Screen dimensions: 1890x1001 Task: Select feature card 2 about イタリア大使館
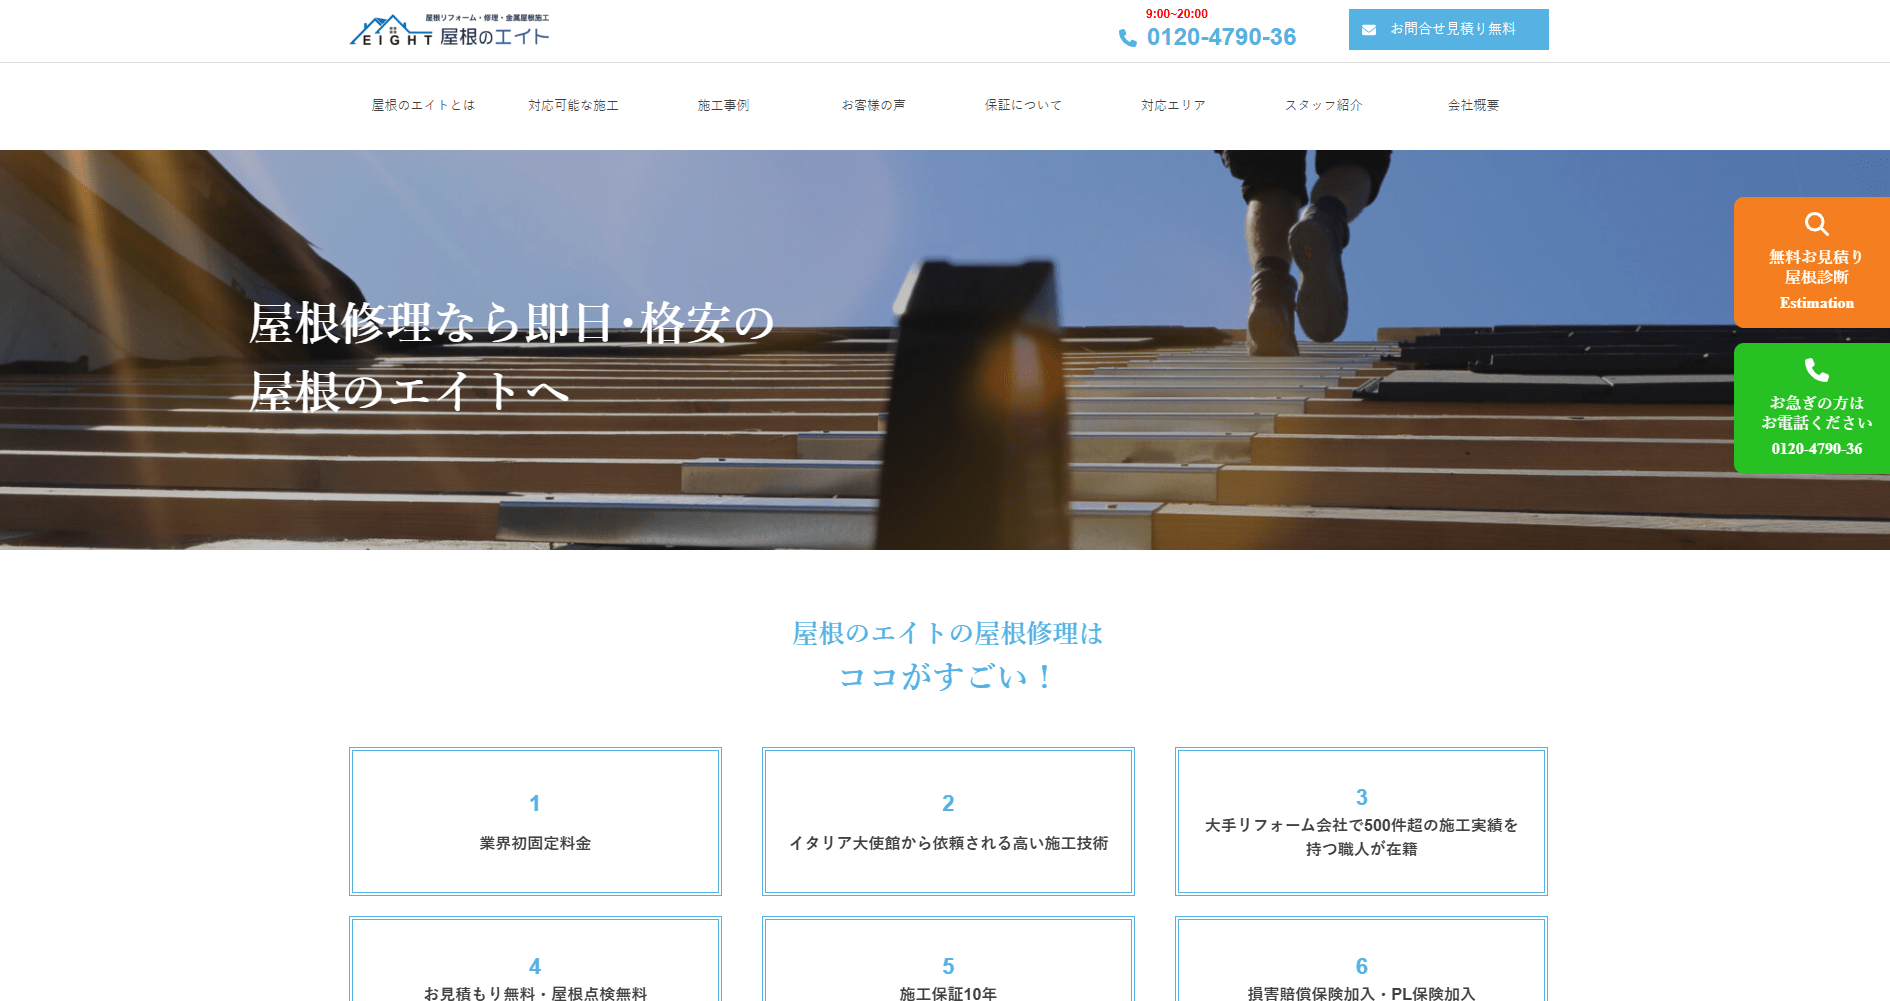pyautogui.click(x=948, y=821)
